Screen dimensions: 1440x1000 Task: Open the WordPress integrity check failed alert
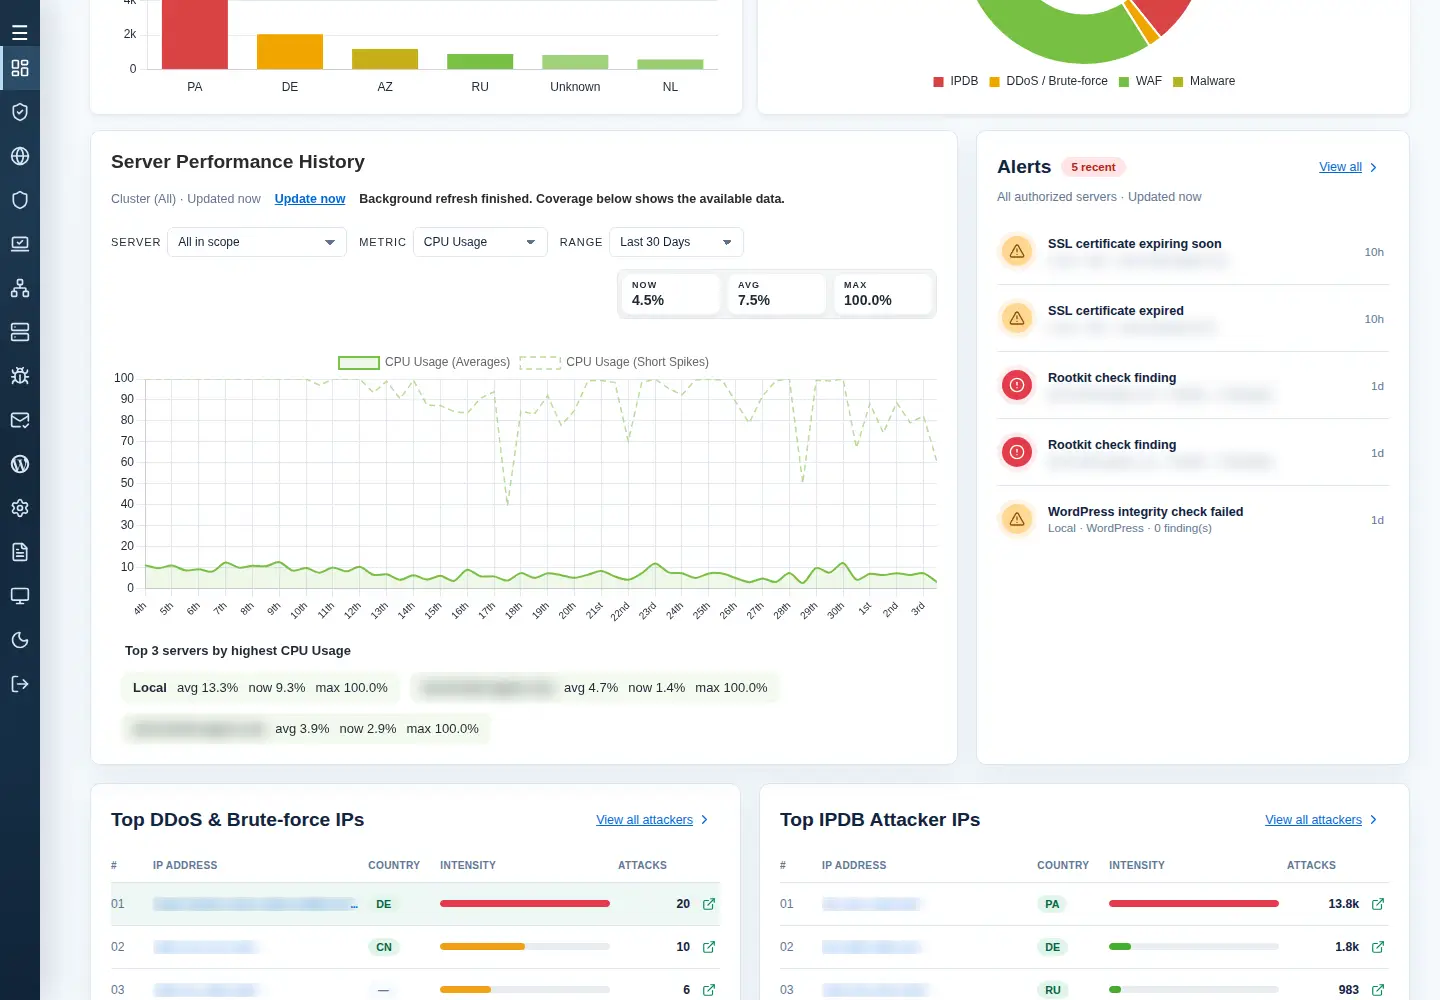coord(1193,520)
